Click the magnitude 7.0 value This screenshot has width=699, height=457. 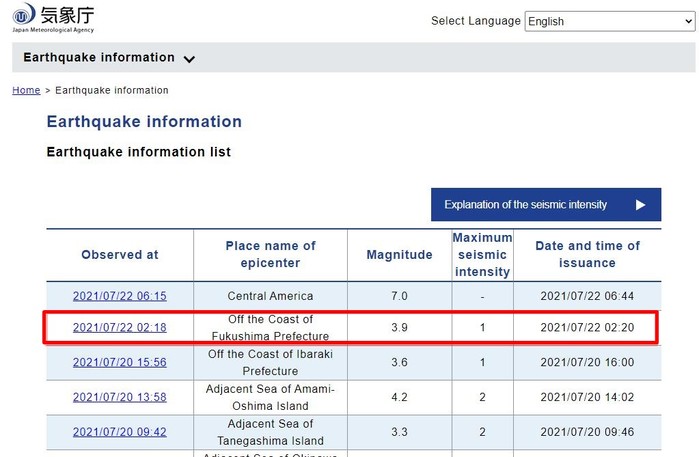pos(399,296)
